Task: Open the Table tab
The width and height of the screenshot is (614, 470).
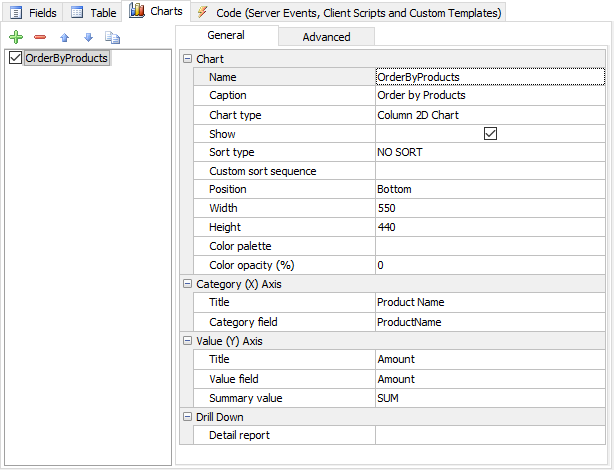Action: pos(92,12)
